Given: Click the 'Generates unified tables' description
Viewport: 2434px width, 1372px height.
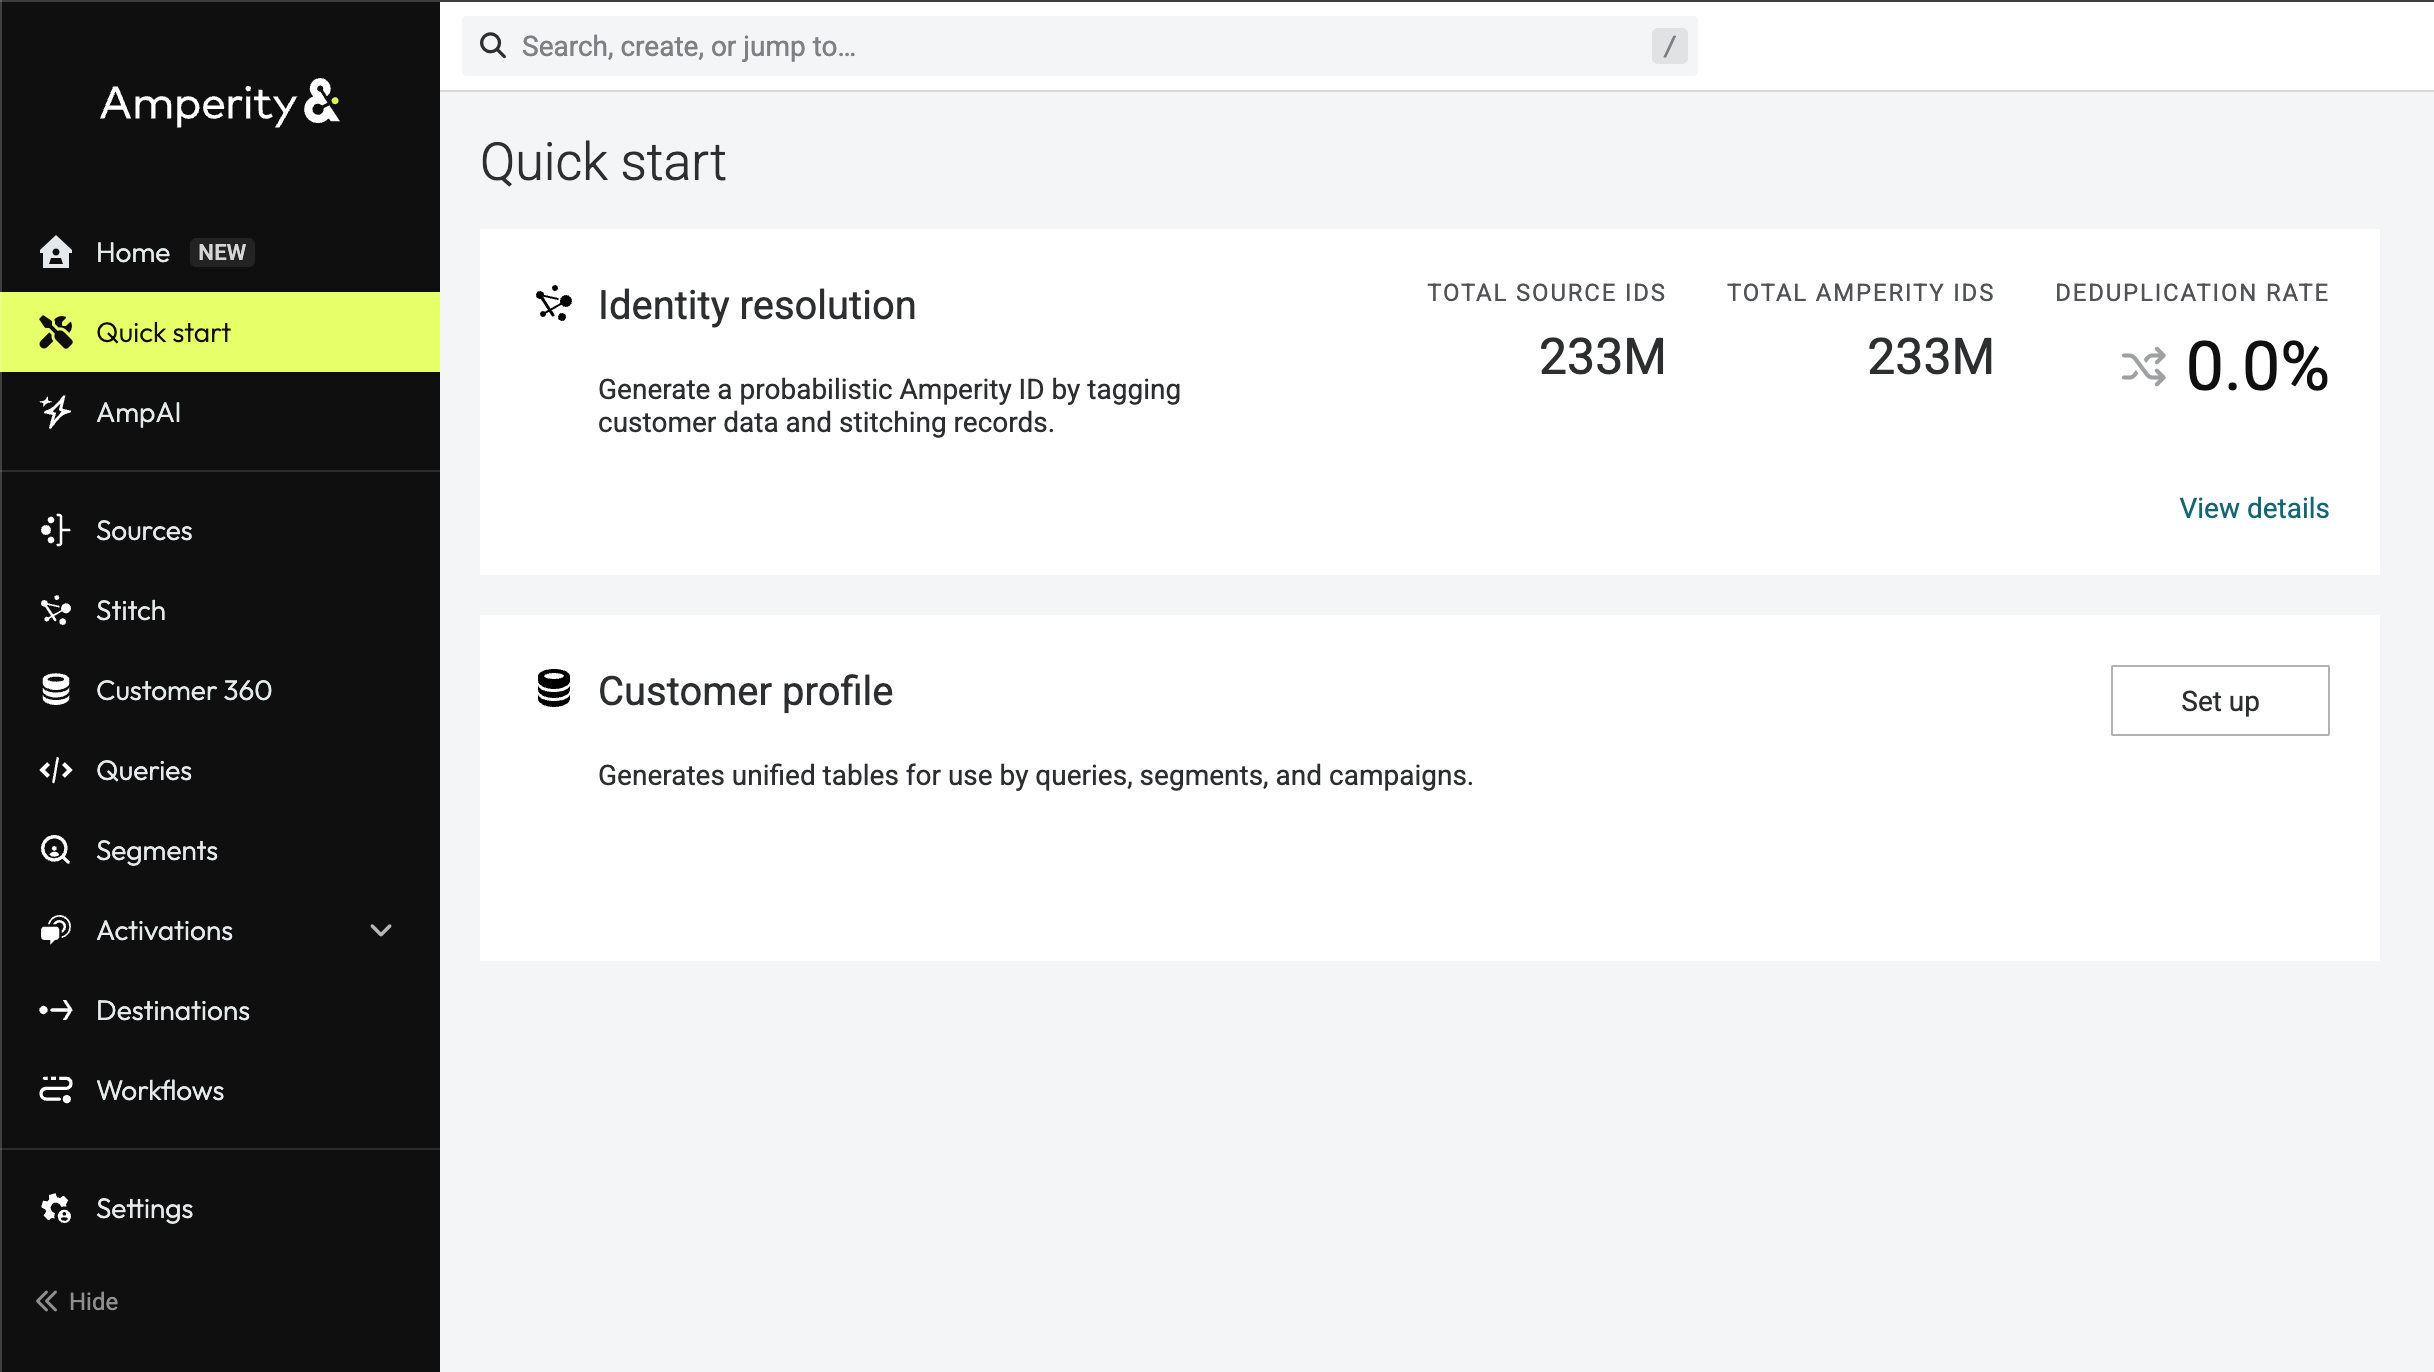Looking at the screenshot, I should (1035, 775).
